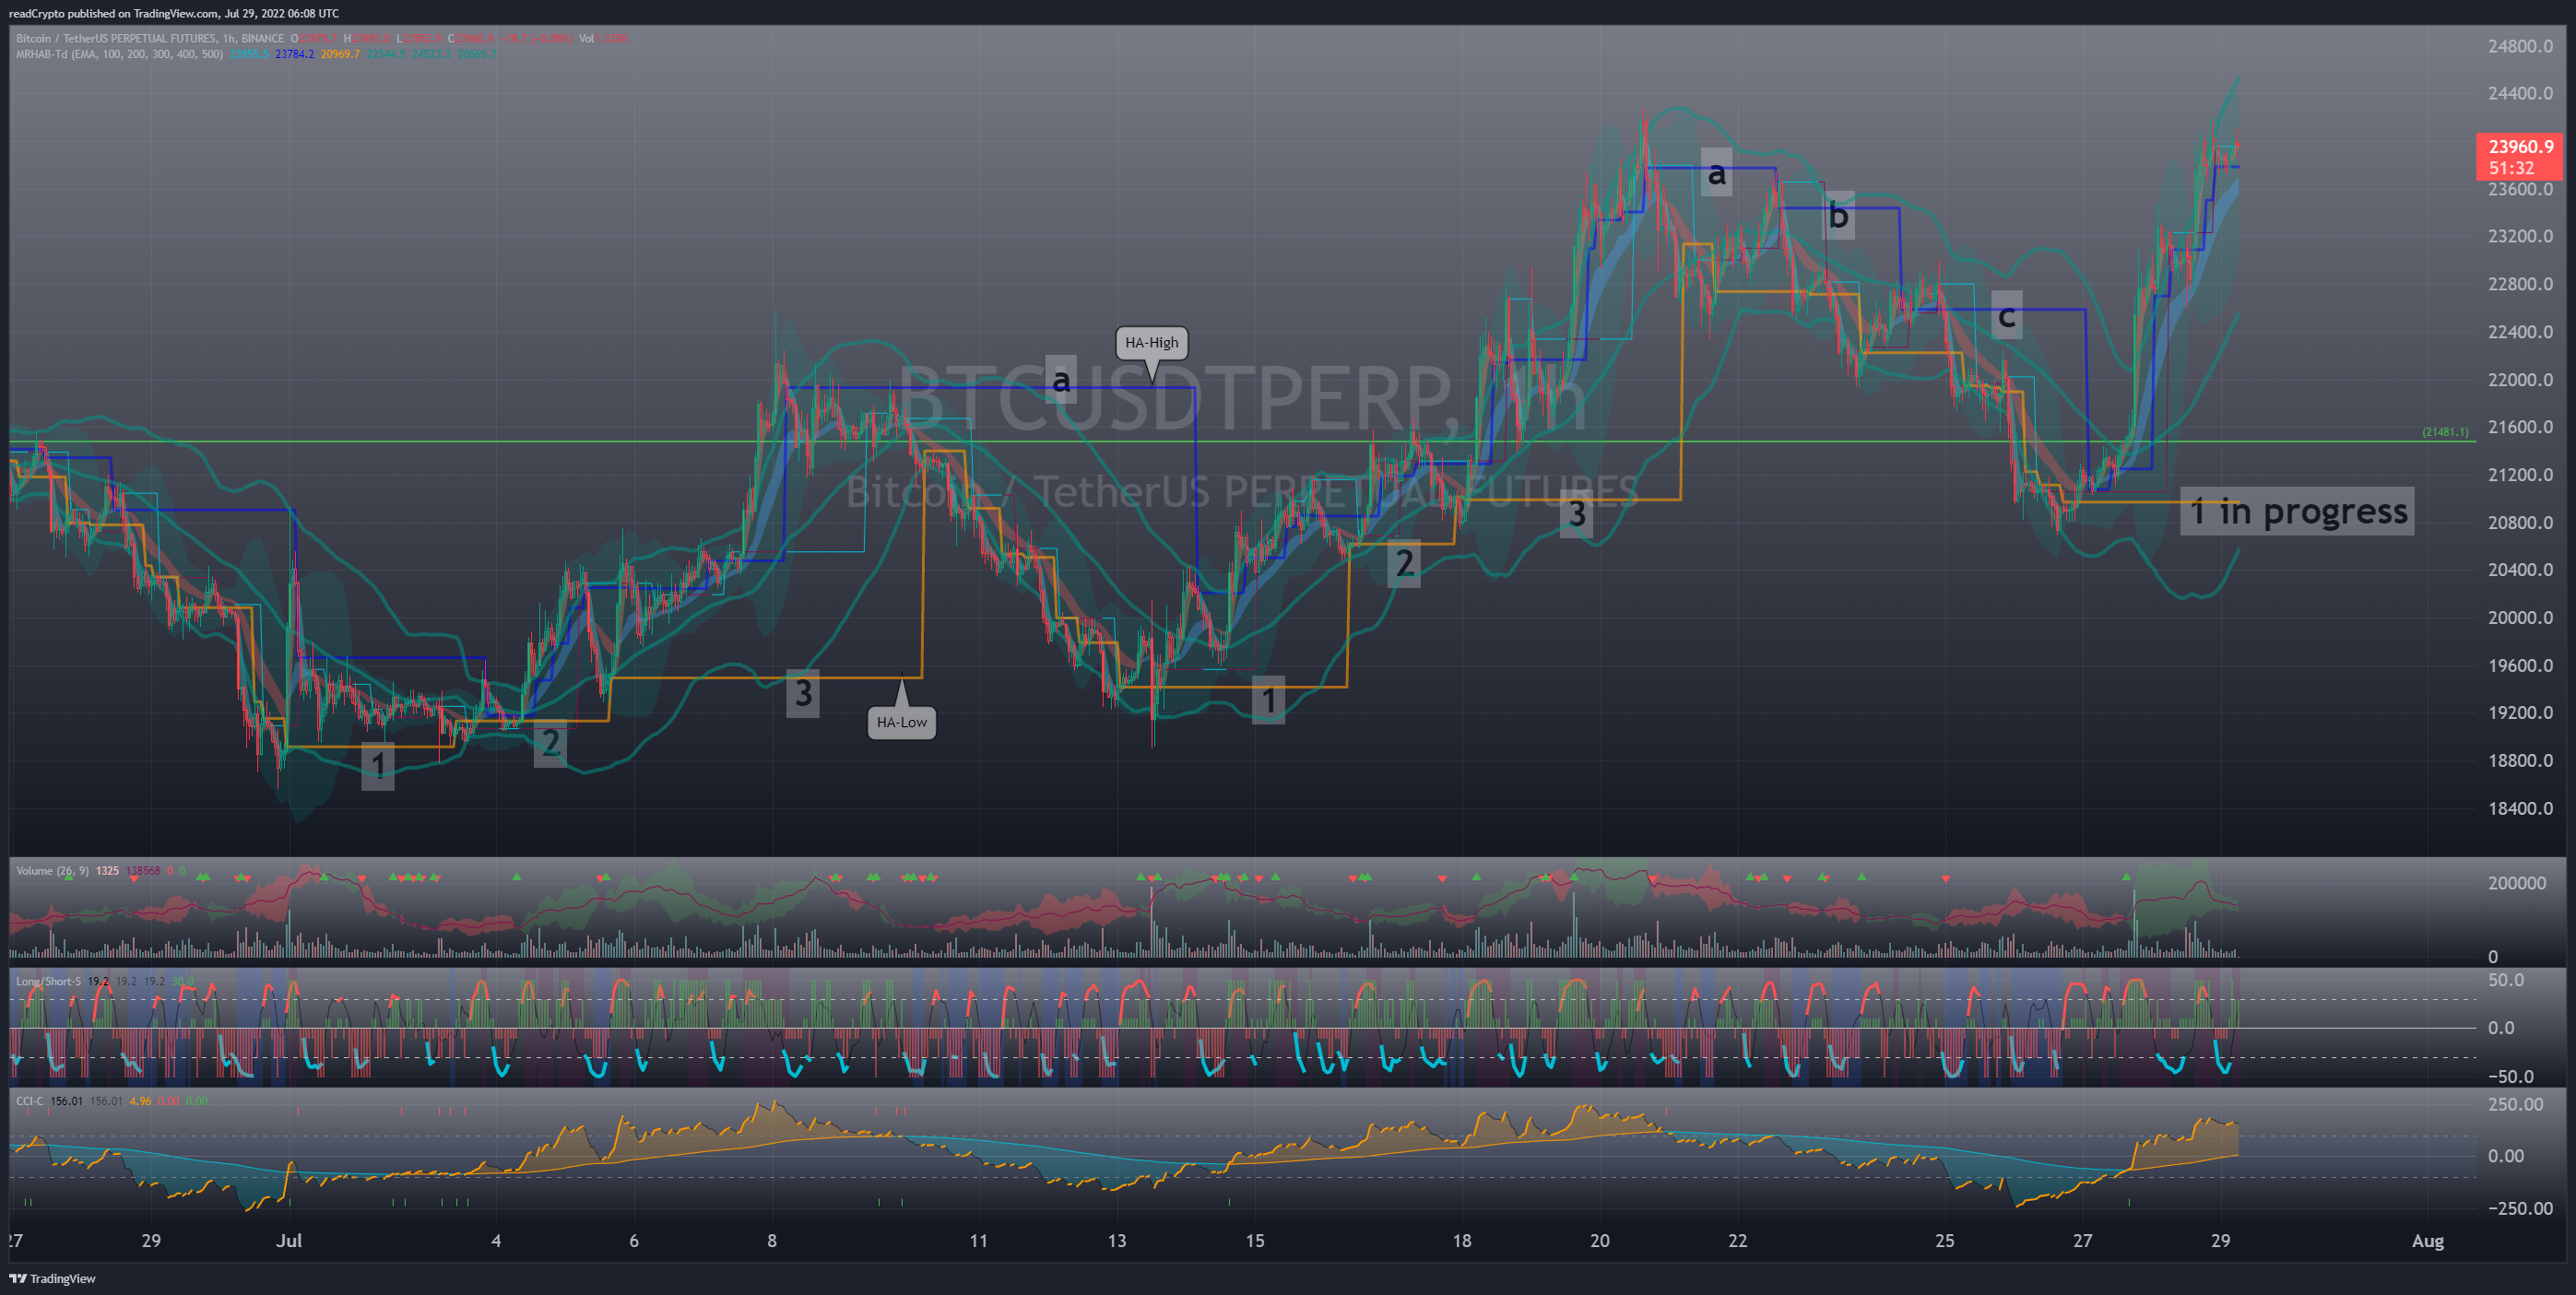
Task: Click the MRHAB-Td (EMA, 100, 200...) indicator legend
Action: tap(120, 54)
